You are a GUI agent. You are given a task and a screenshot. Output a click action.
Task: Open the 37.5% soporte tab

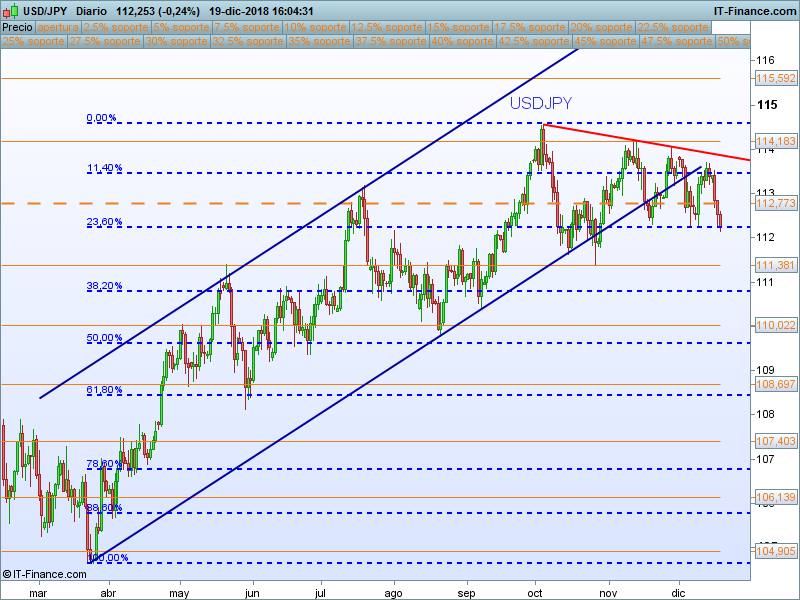coord(391,41)
